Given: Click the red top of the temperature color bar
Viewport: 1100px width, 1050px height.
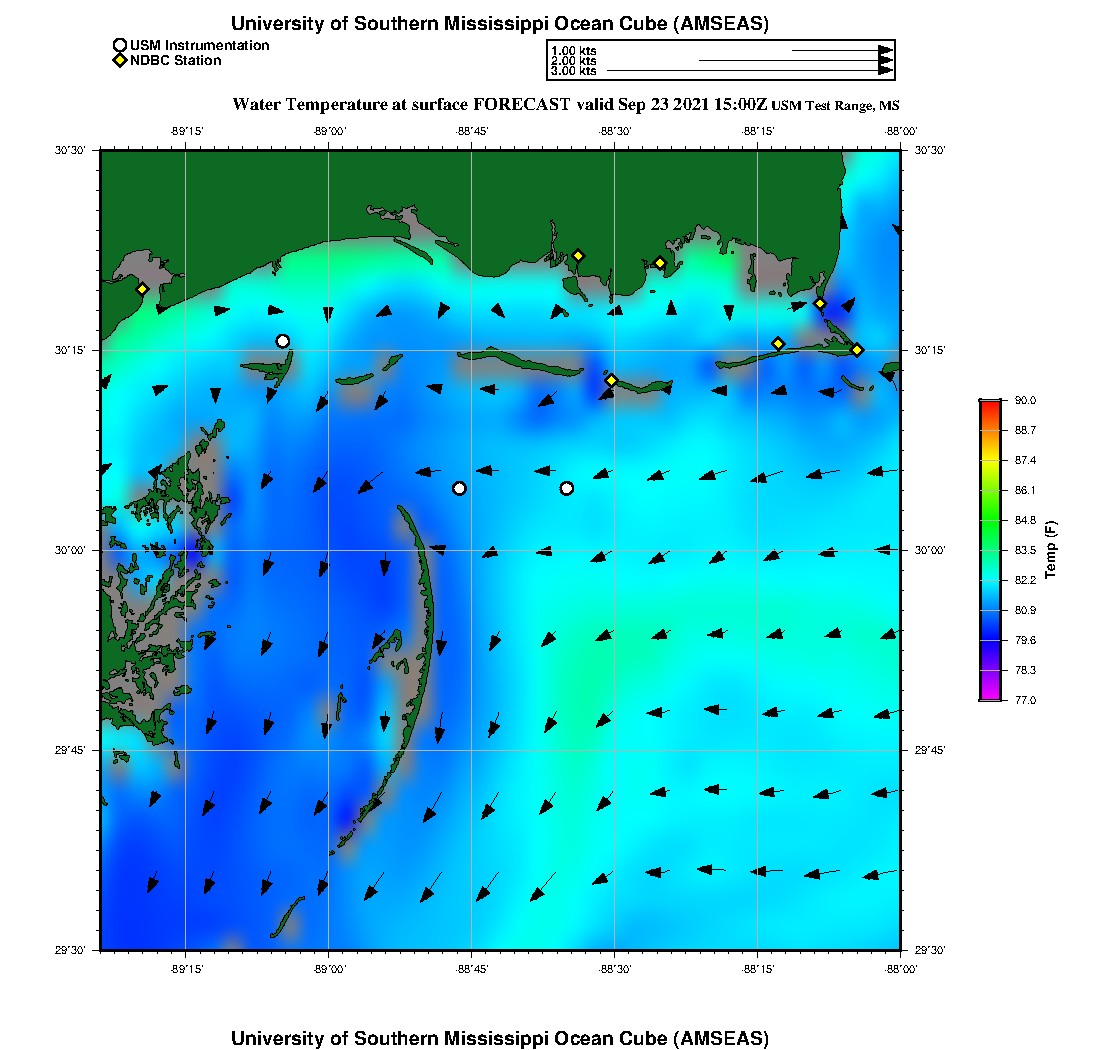Looking at the screenshot, I should (991, 408).
